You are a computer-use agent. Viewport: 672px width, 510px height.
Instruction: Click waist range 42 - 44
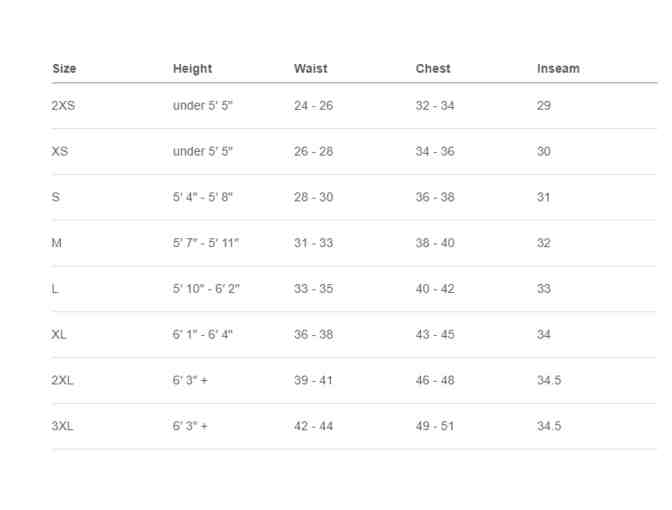coord(313,426)
